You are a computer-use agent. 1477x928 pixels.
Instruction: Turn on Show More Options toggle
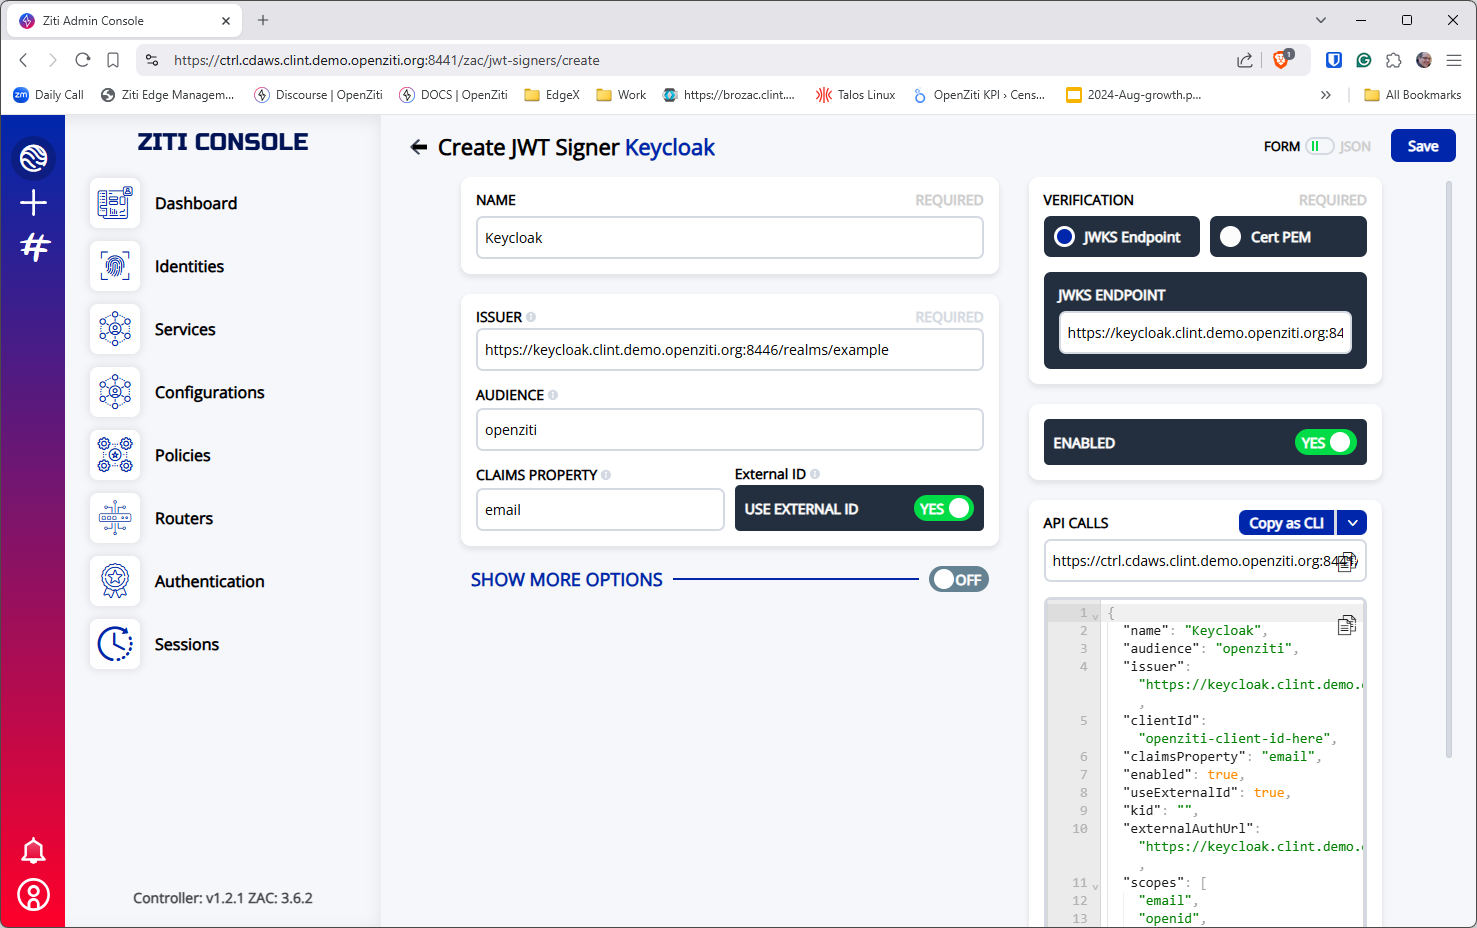[958, 580]
